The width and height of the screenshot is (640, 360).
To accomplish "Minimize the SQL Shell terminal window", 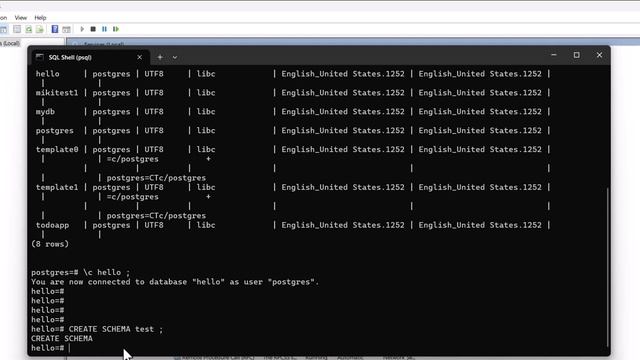I will (x=553, y=55).
